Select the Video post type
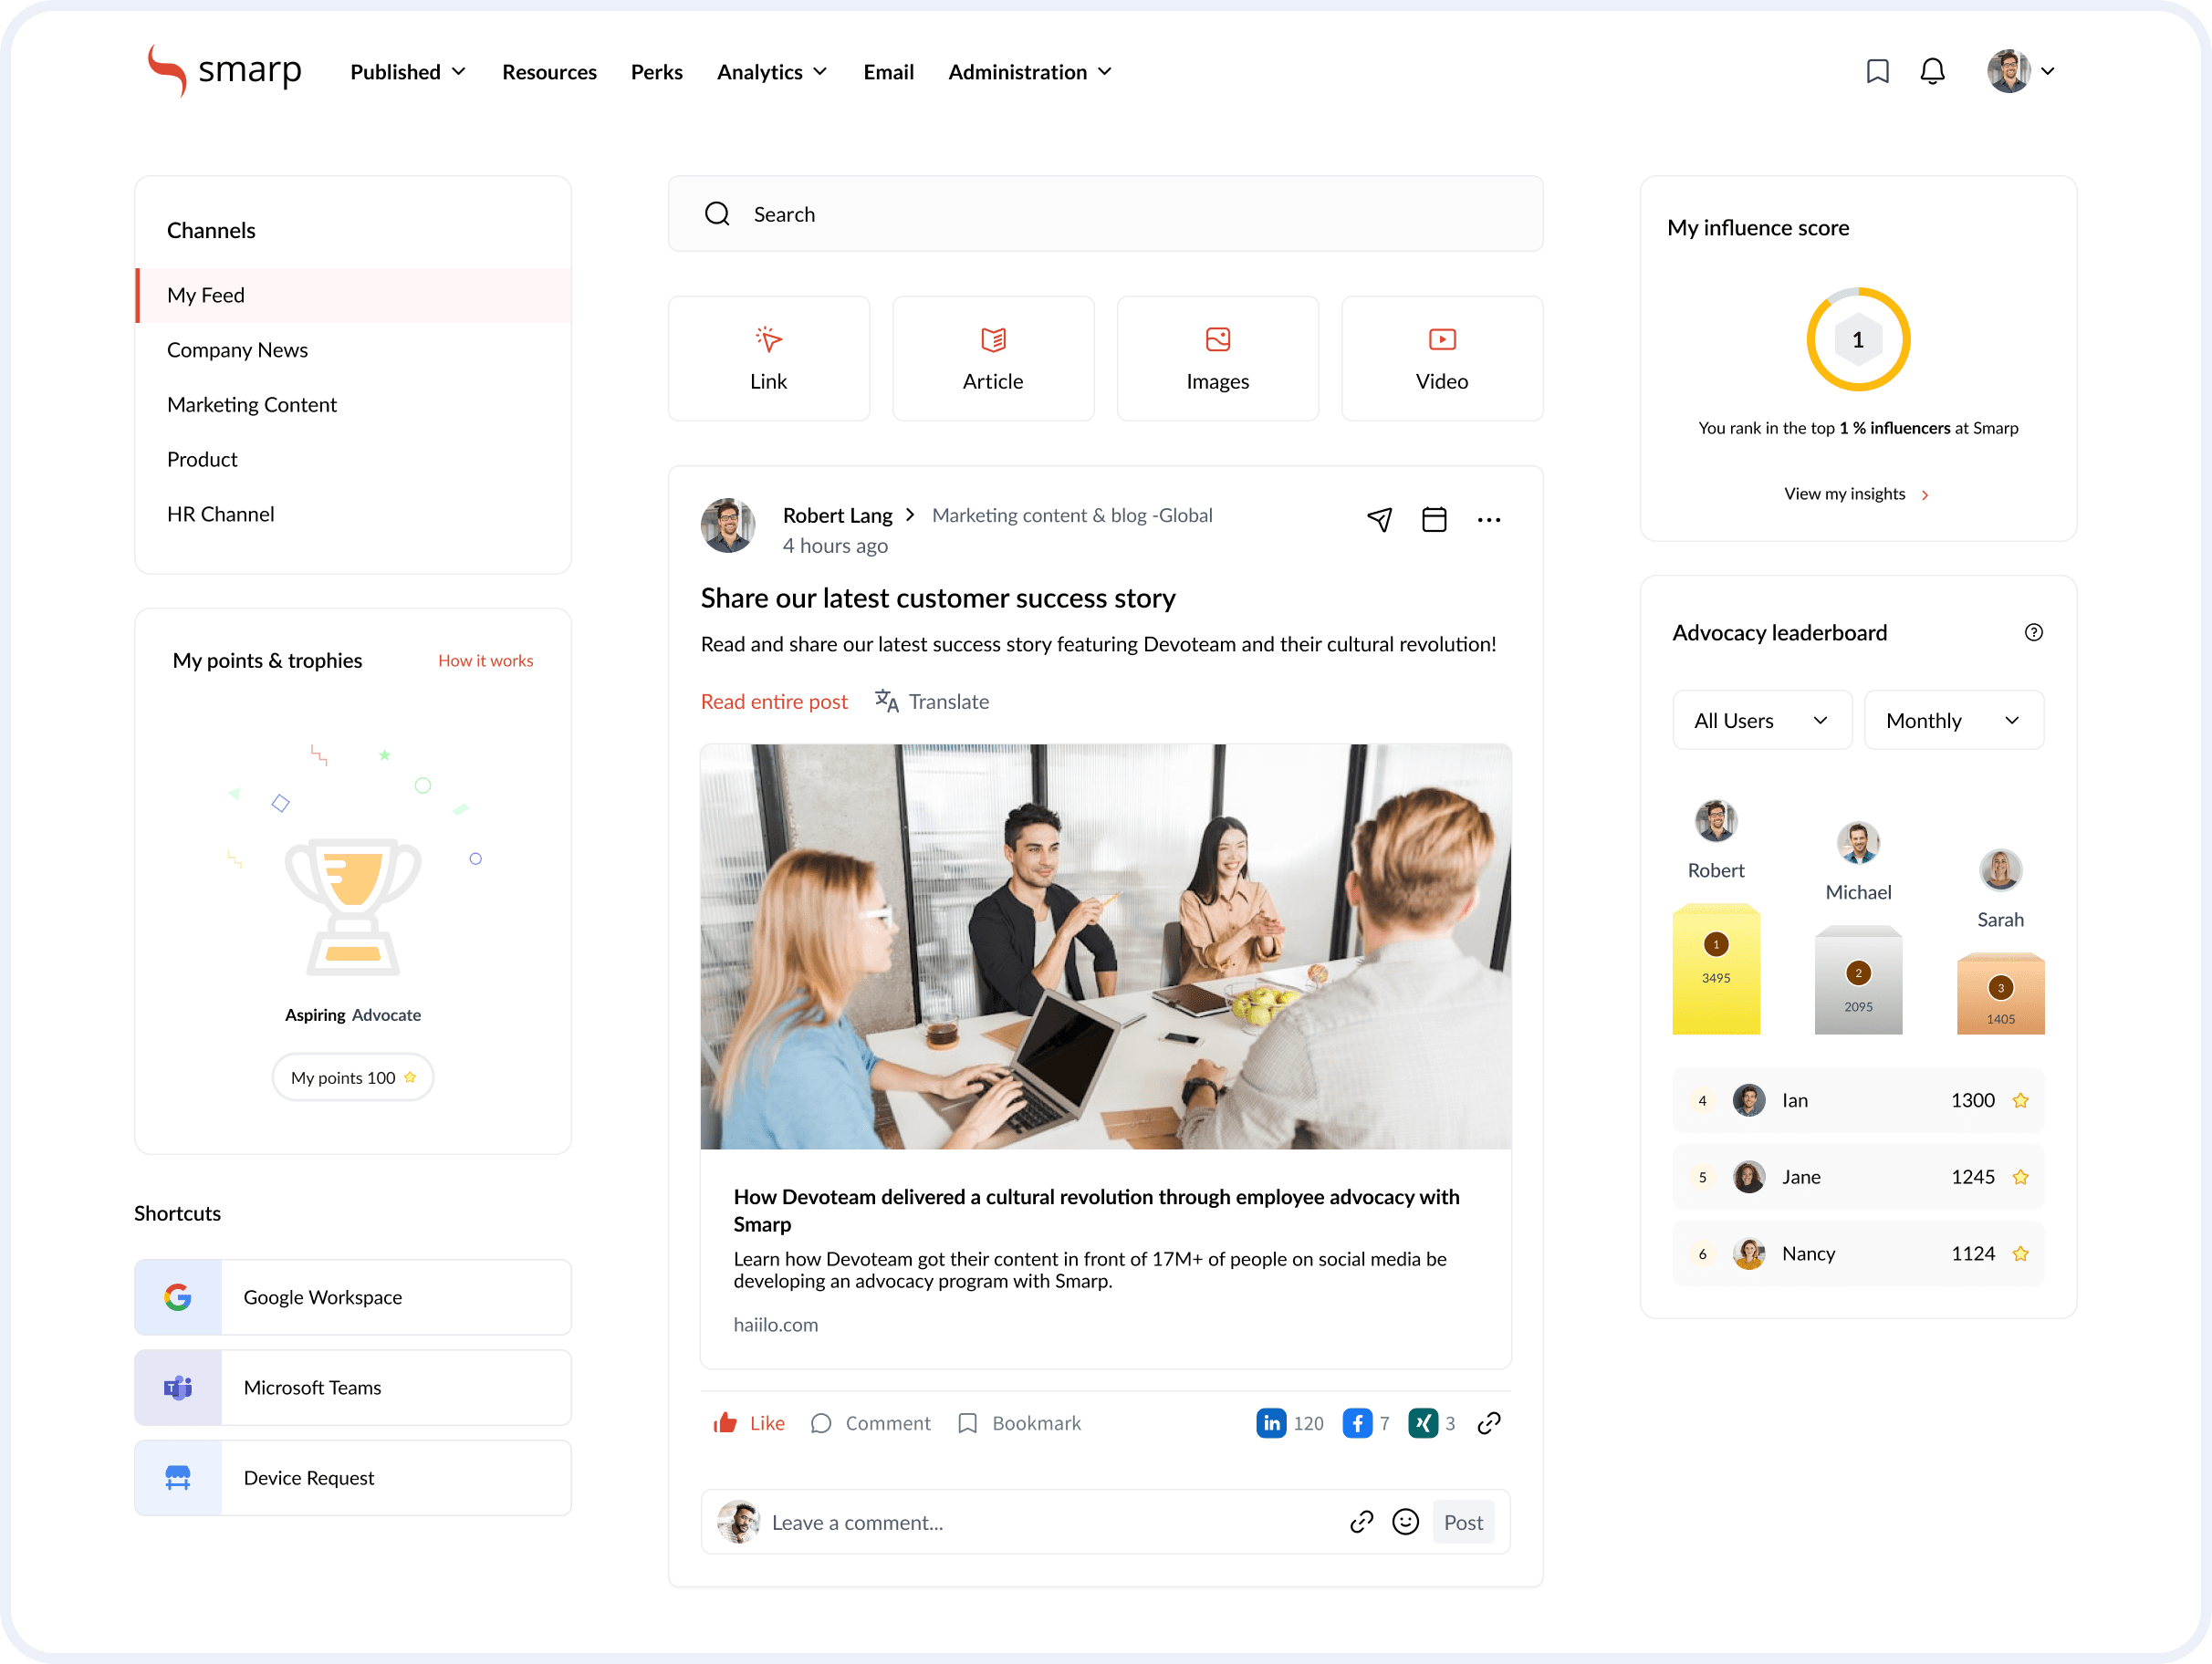The height and width of the screenshot is (1664, 2212). pos(1441,358)
